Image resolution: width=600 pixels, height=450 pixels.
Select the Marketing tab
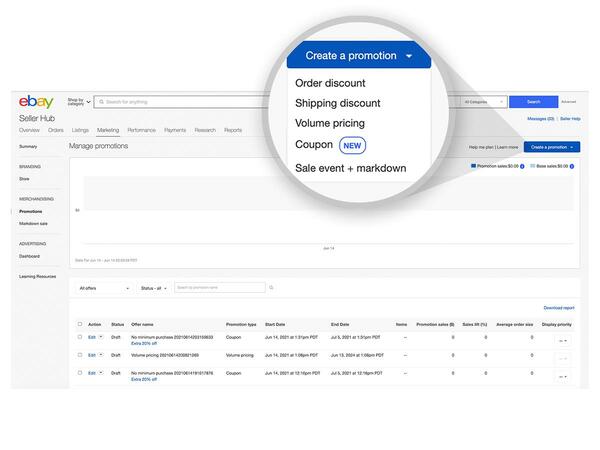(108, 130)
